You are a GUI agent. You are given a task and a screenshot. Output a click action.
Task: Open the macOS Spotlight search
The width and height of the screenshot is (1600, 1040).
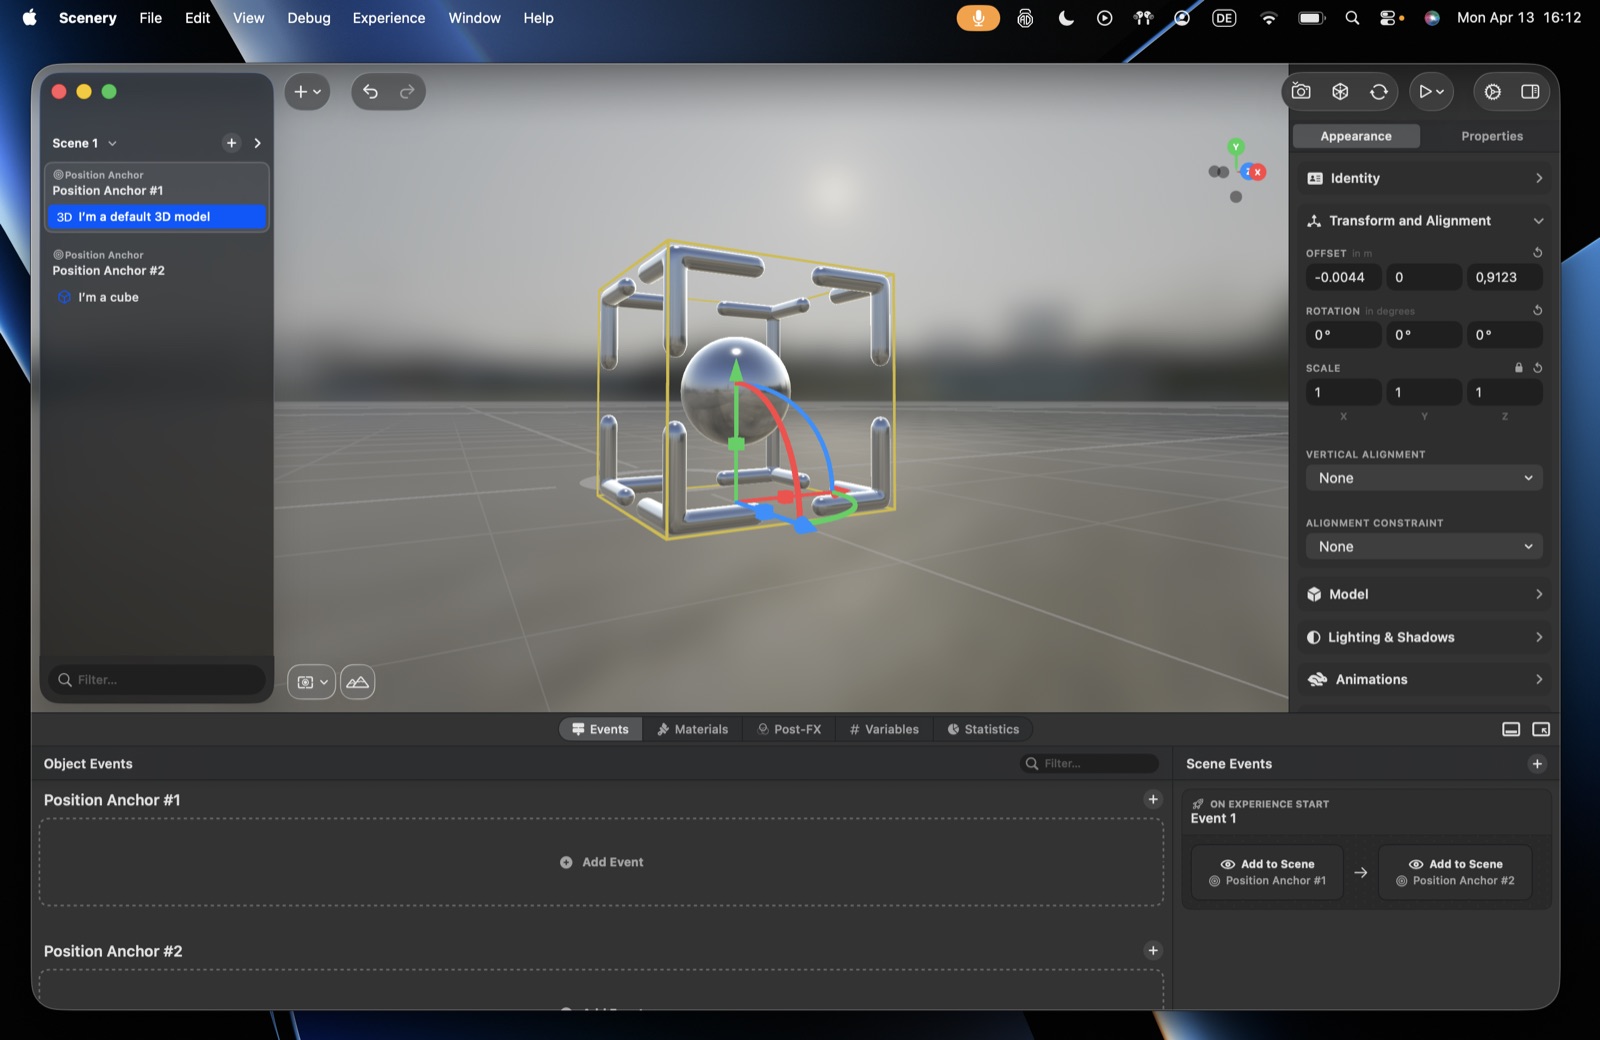1352,18
